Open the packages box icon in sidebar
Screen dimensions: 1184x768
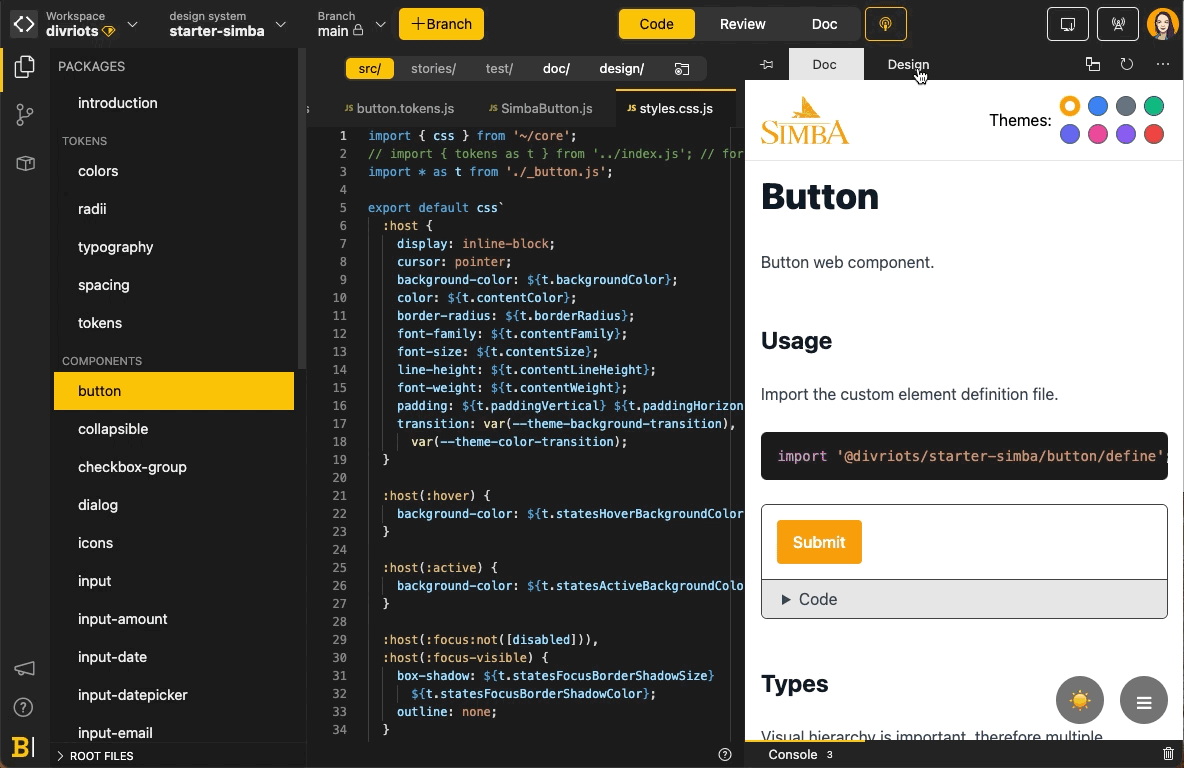point(26,164)
